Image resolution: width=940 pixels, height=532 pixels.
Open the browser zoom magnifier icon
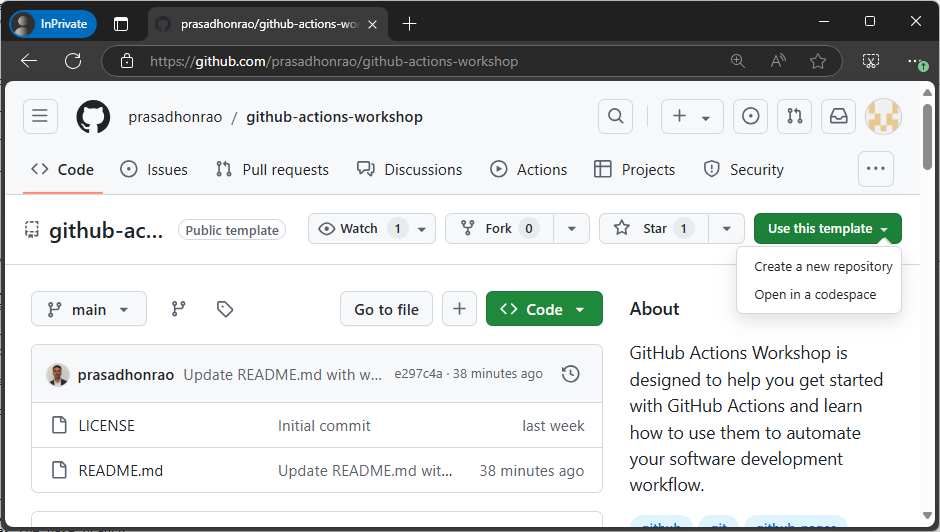737,61
